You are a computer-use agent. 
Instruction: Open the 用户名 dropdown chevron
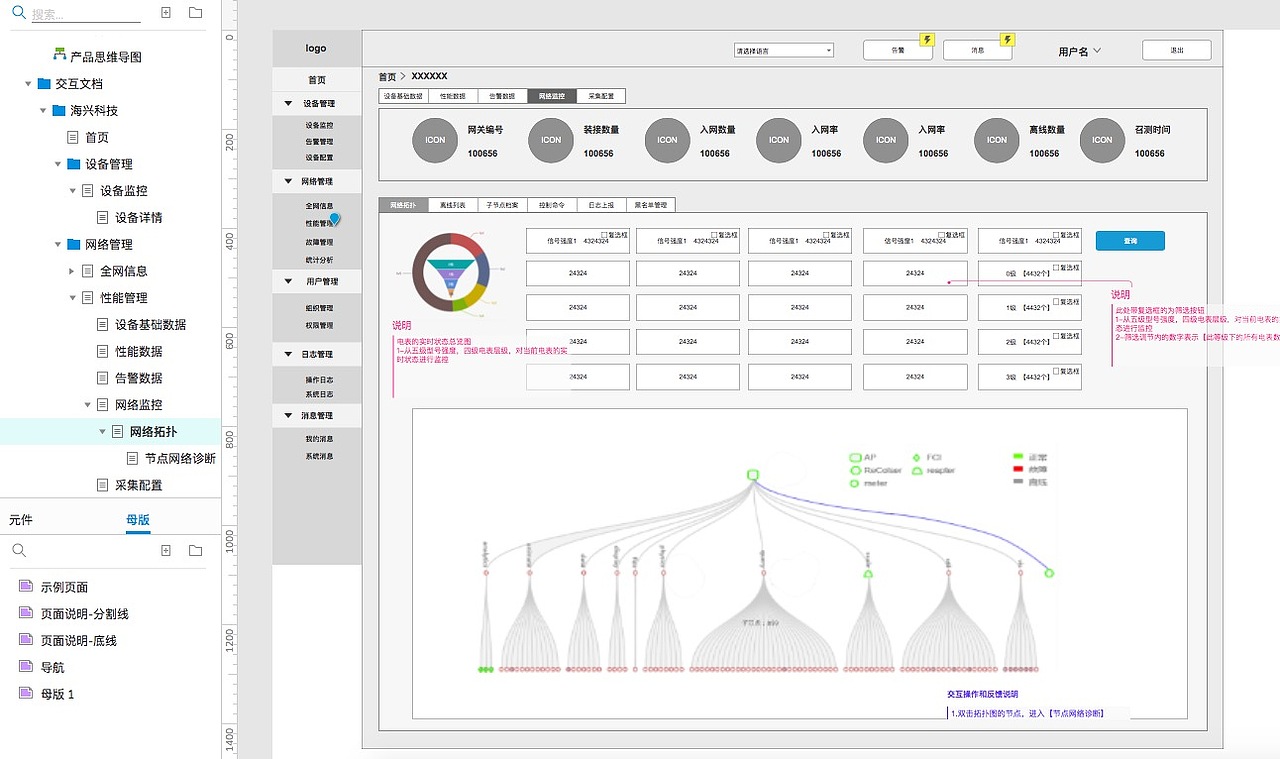pyautogui.click(x=1097, y=51)
